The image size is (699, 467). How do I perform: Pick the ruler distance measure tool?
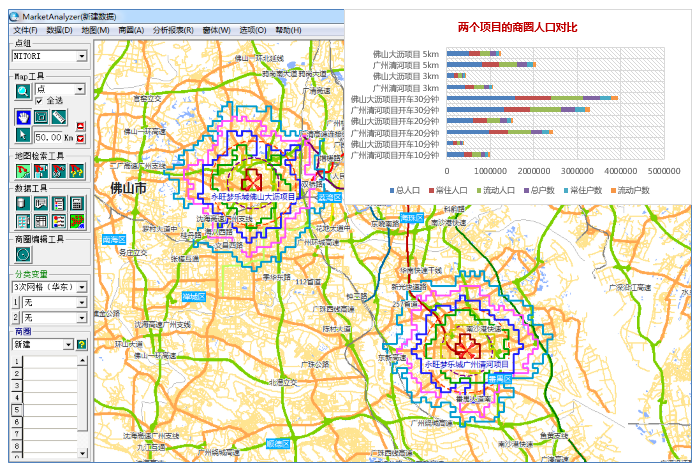(x=59, y=117)
